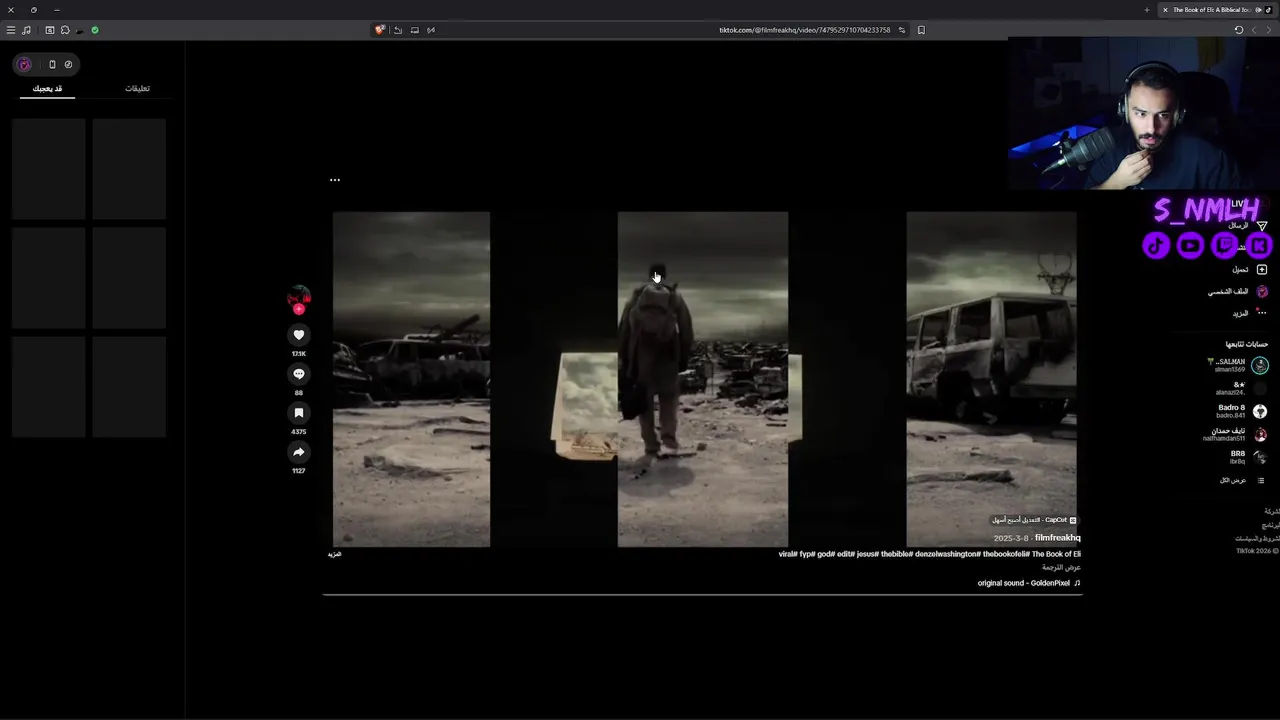The width and height of the screenshot is (1280, 720).
Task: Click the sidebar panel toolbar icon
Action: click(50, 30)
